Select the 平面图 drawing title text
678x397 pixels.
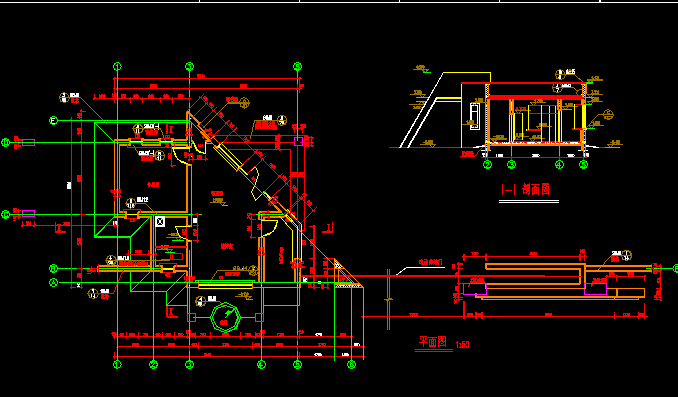[432, 342]
